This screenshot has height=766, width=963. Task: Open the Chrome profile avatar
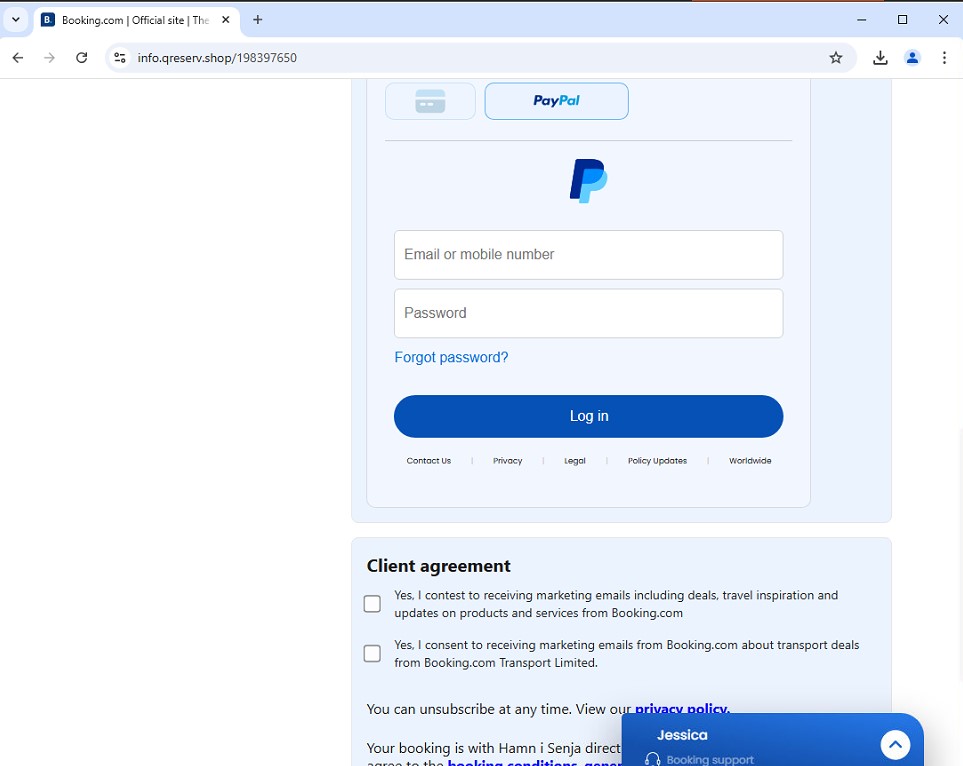tap(912, 58)
